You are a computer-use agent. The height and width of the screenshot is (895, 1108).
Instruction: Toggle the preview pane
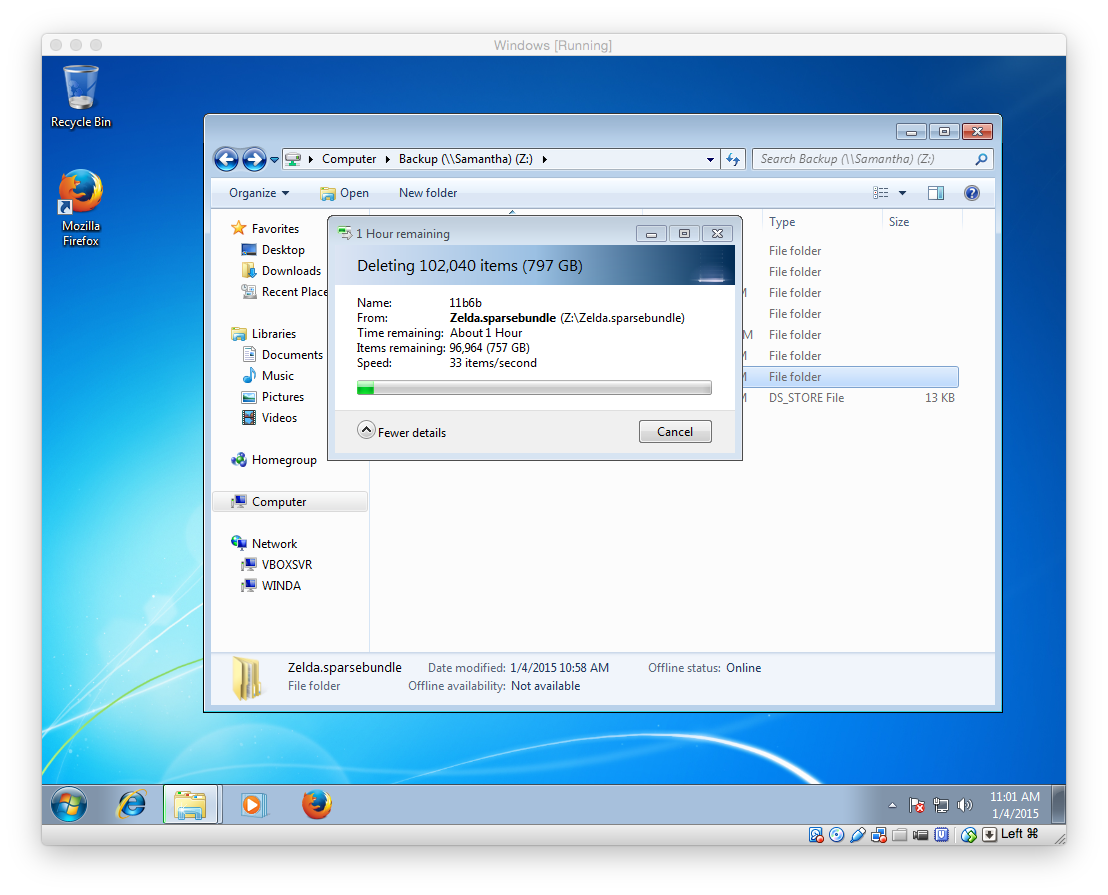click(936, 193)
